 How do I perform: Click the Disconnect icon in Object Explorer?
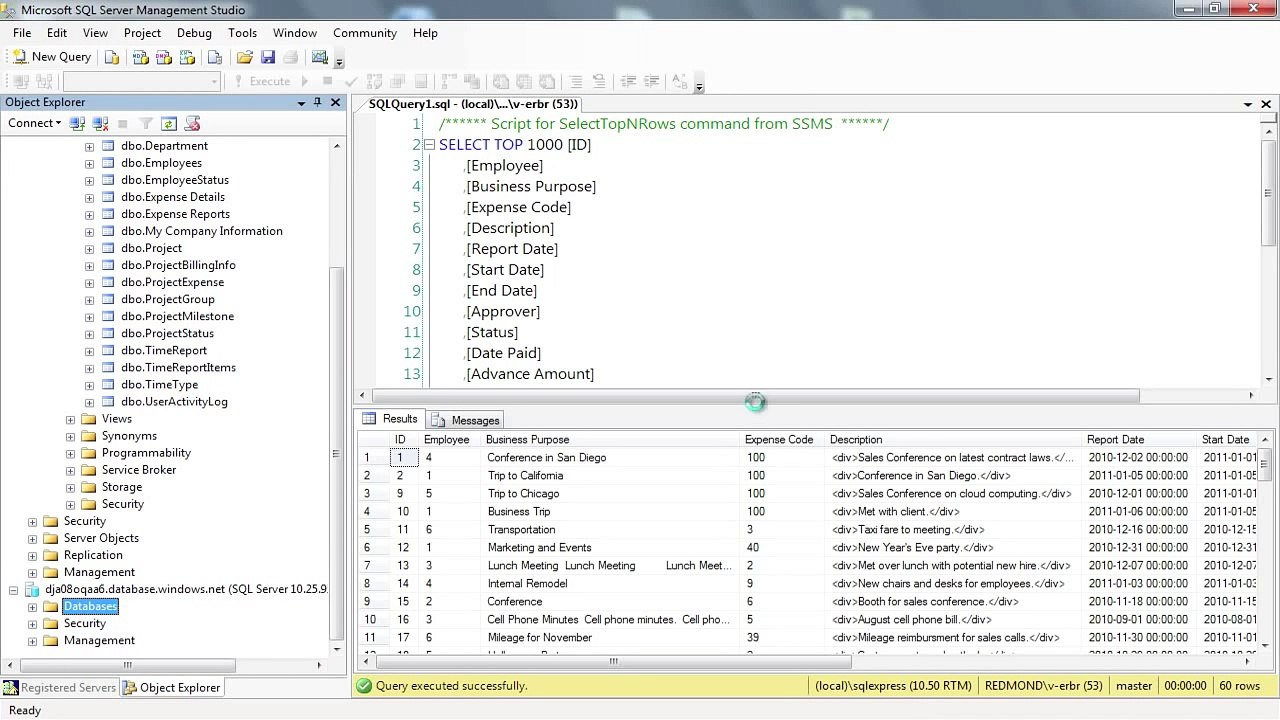click(x=100, y=123)
